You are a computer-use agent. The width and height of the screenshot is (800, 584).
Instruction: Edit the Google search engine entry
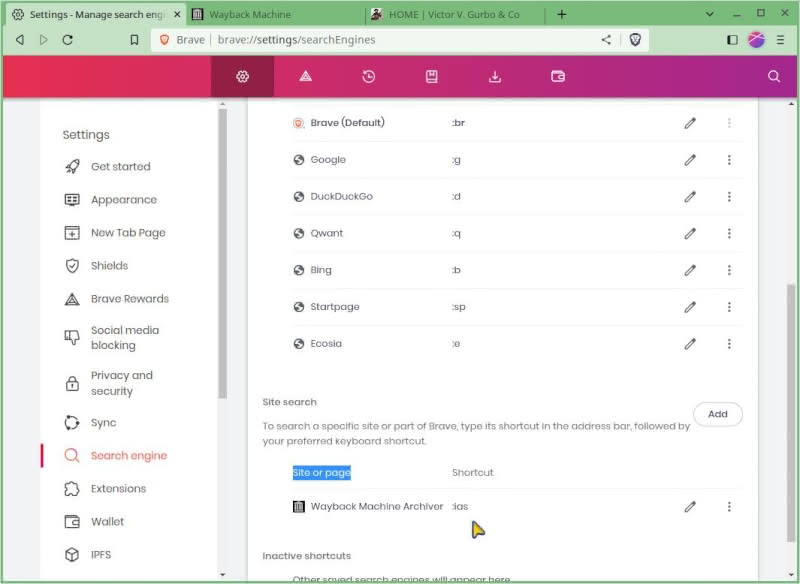(690, 160)
